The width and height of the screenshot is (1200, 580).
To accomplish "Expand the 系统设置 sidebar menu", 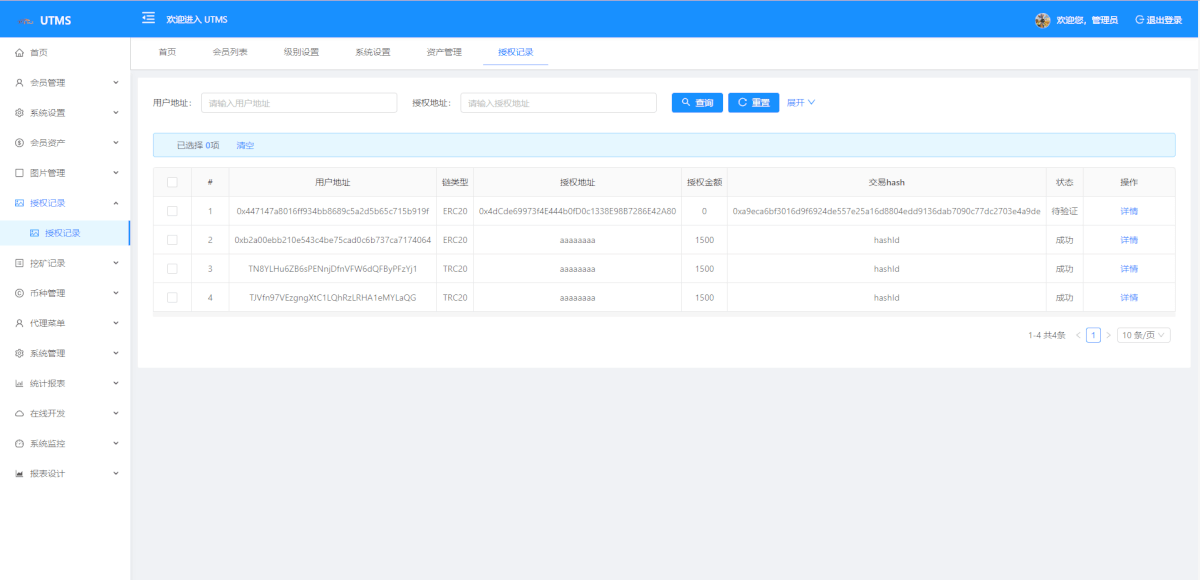I will [x=65, y=113].
